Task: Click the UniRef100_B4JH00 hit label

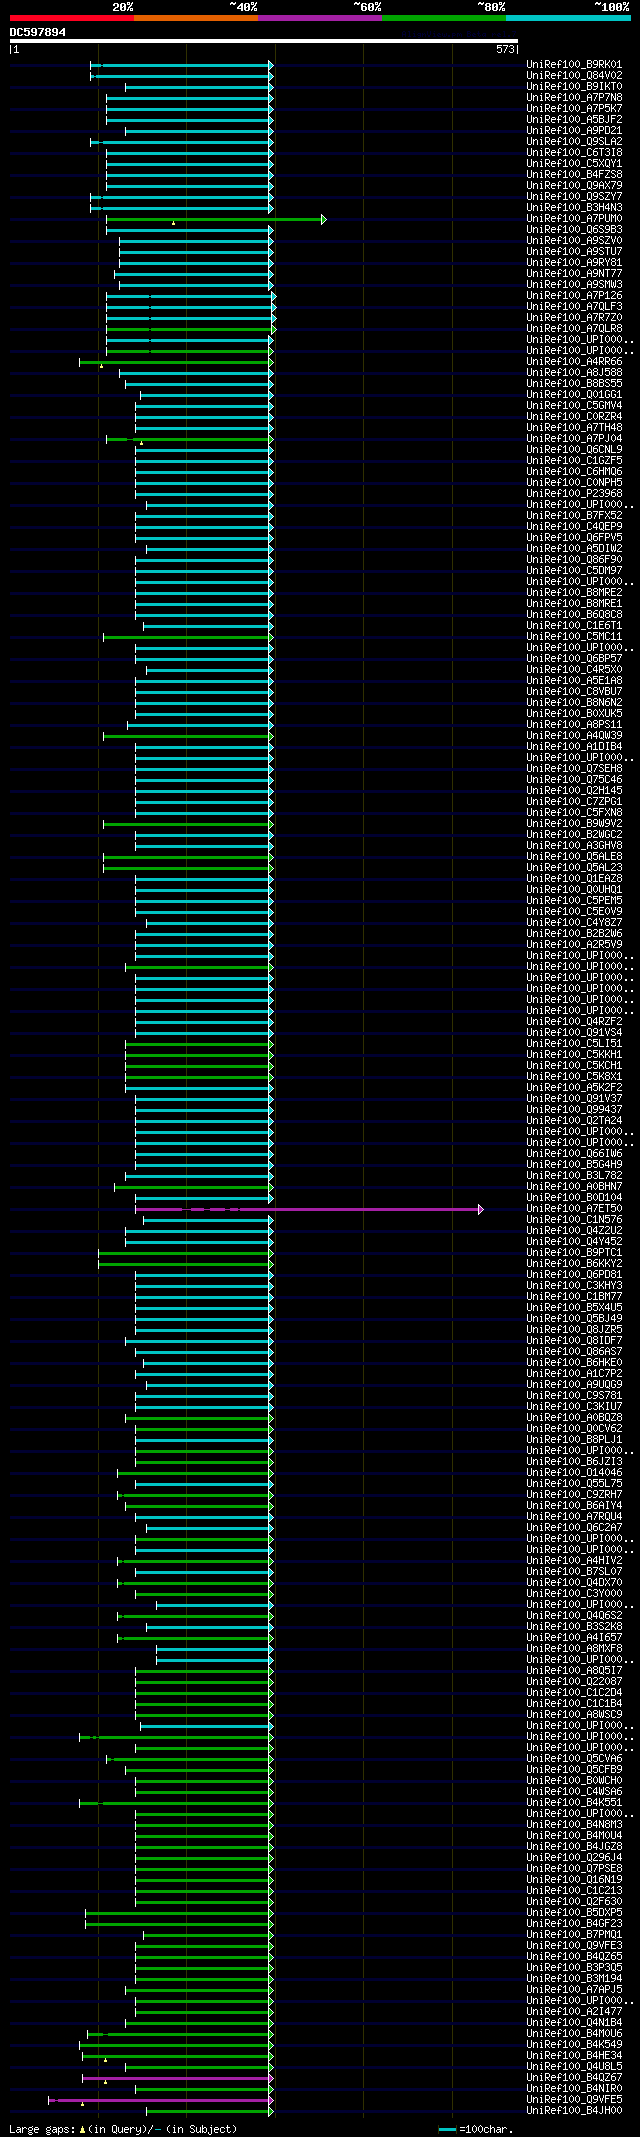Action: [574, 2111]
